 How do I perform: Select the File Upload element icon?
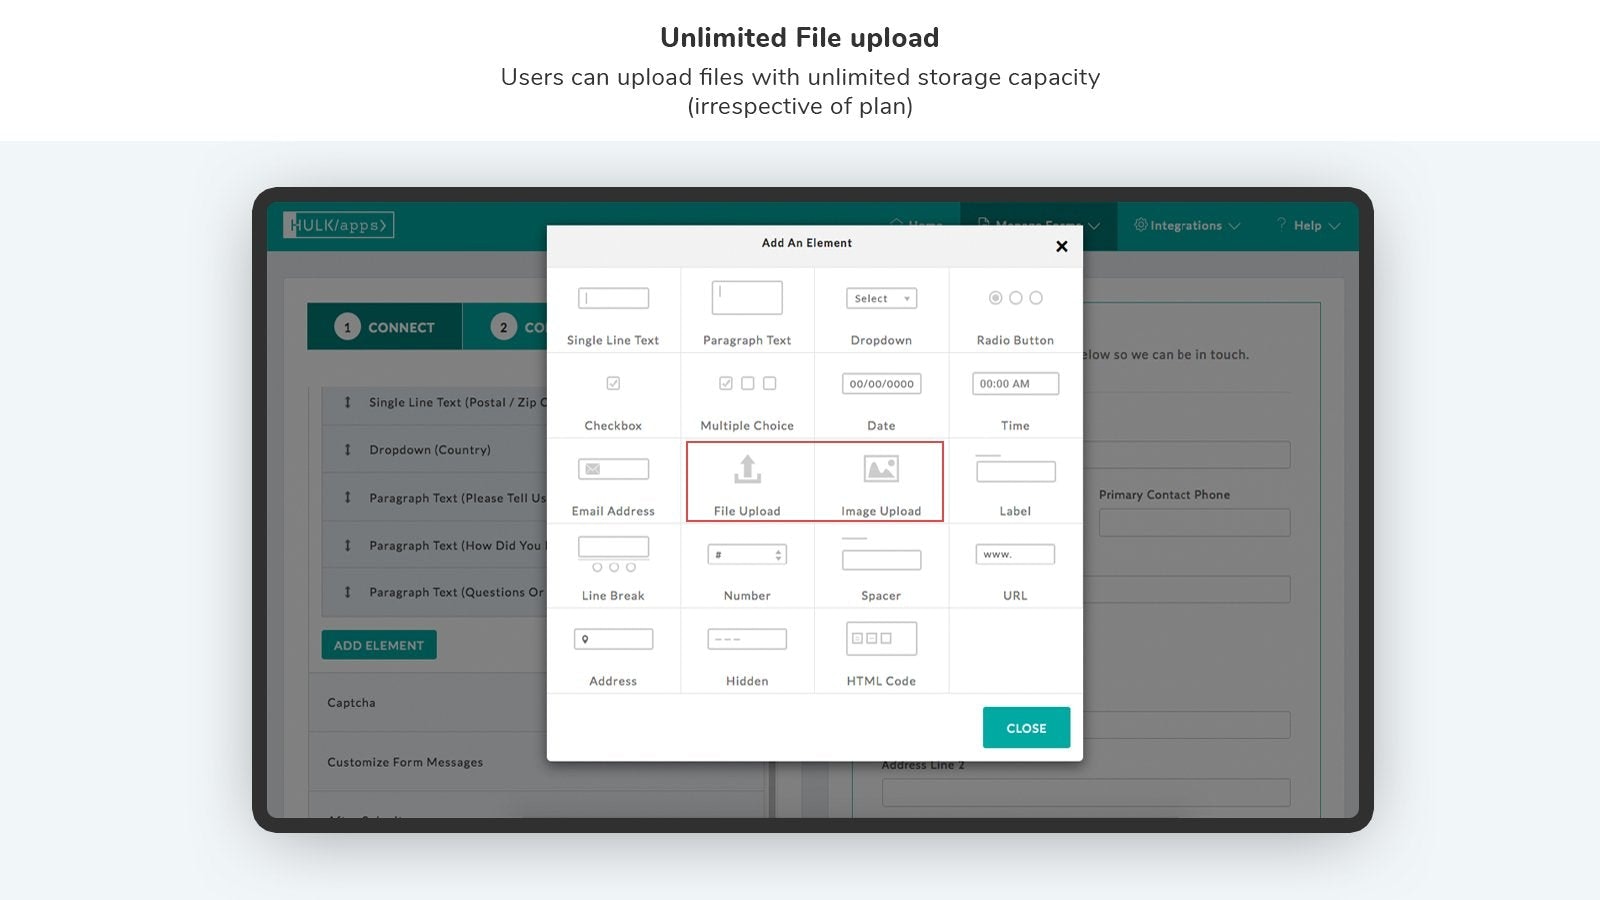coord(746,467)
